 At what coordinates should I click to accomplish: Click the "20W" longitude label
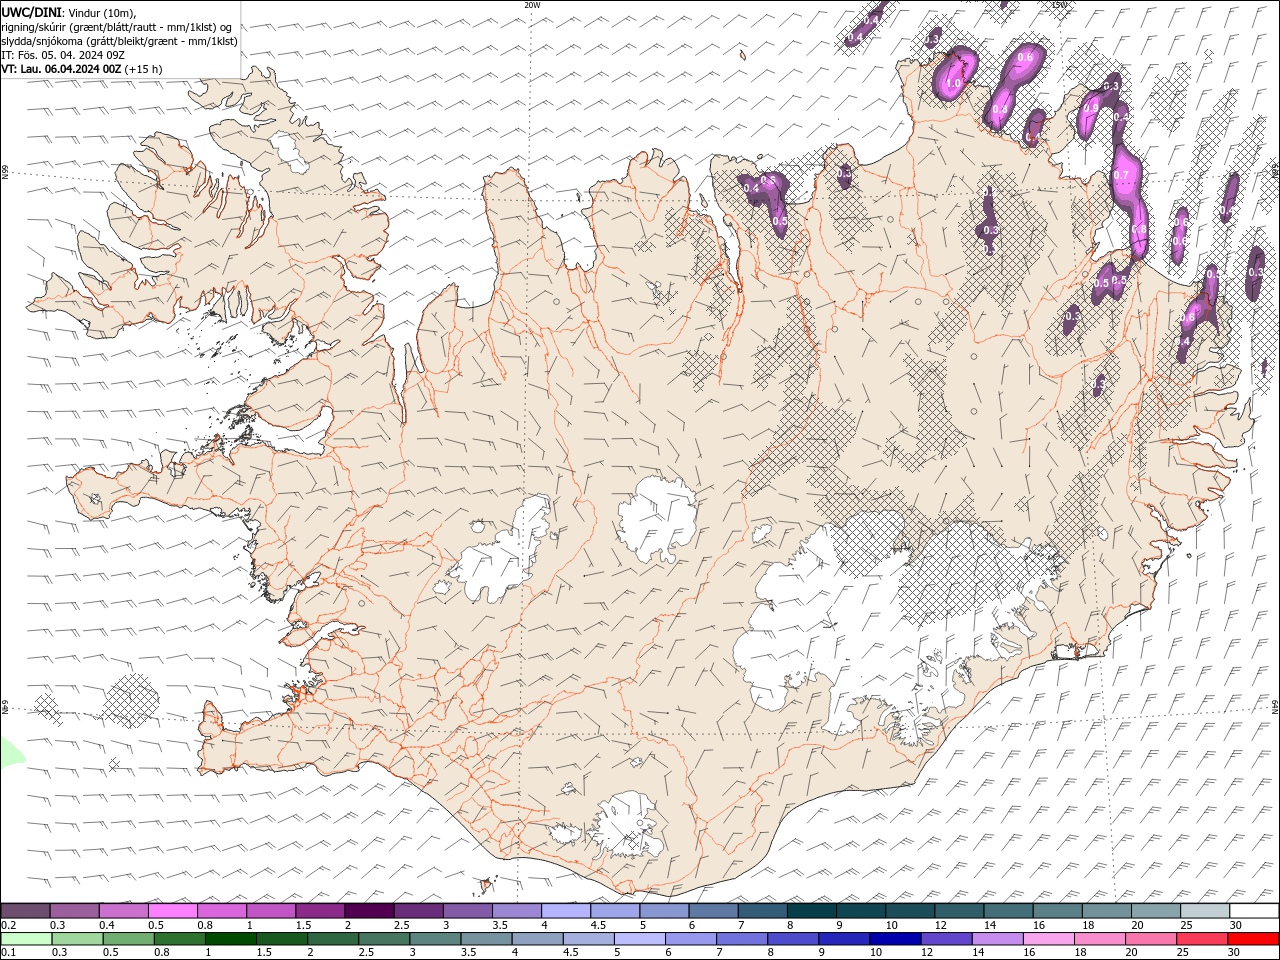click(532, 5)
